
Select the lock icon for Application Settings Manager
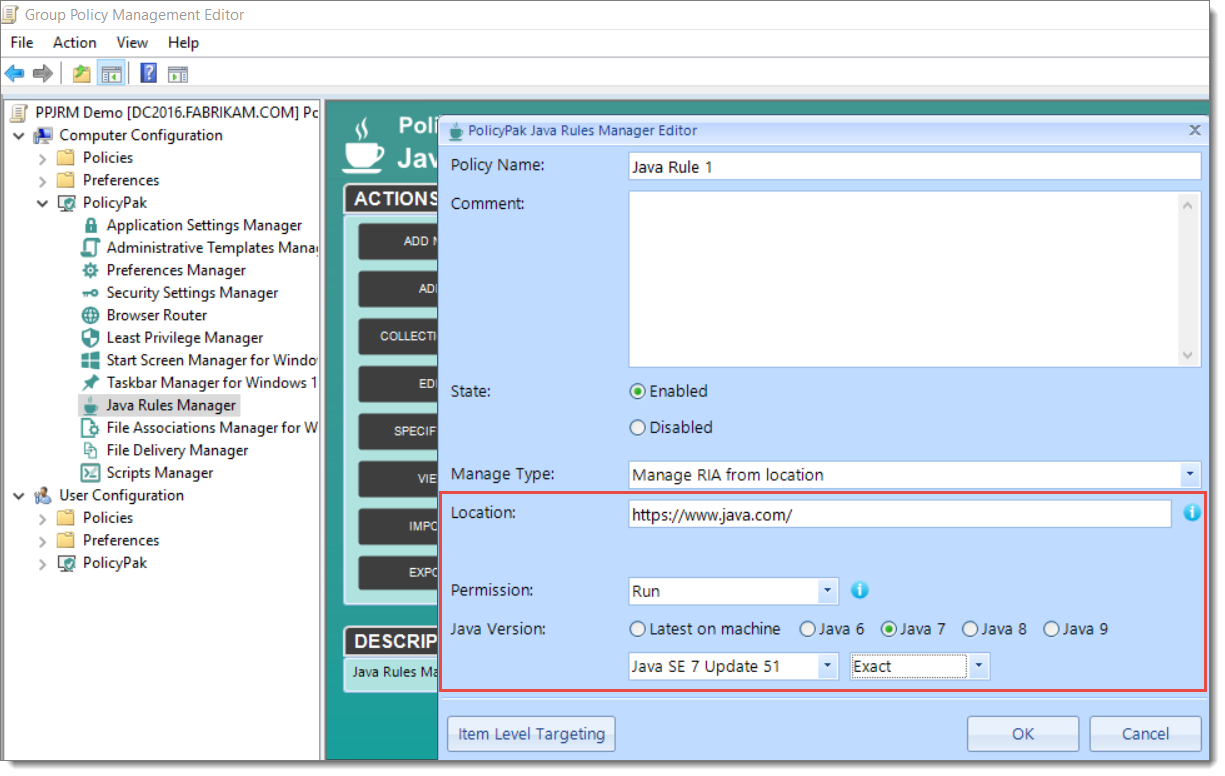[91, 225]
